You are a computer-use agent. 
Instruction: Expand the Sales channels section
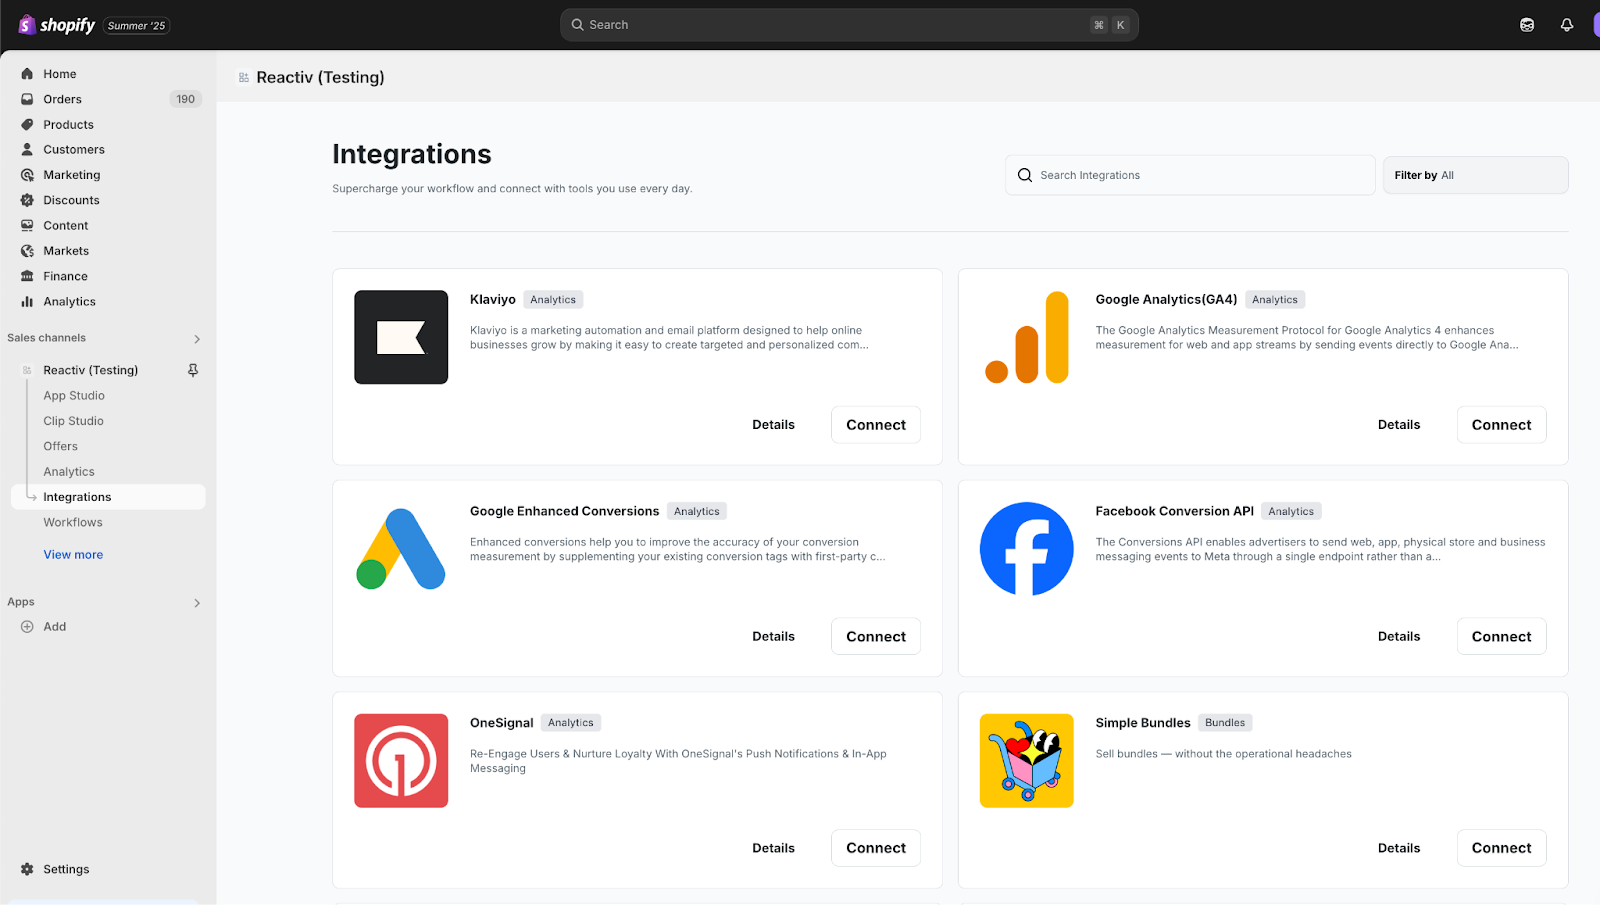tap(197, 339)
